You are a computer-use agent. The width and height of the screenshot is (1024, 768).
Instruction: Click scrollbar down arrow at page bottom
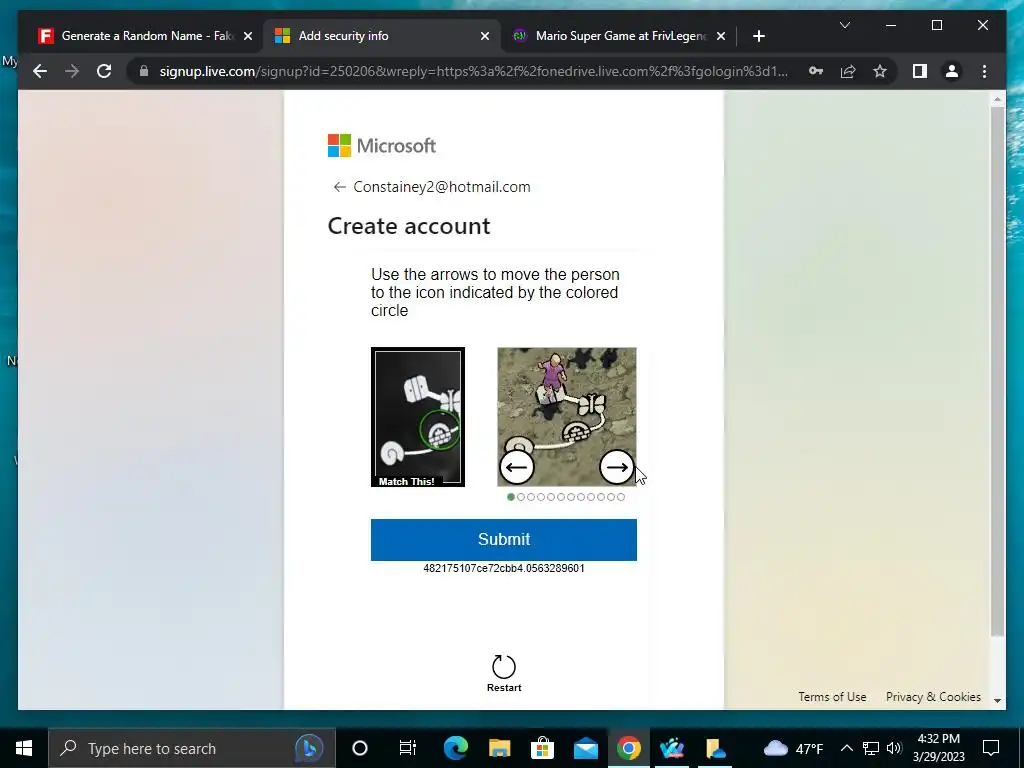click(997, 700)
